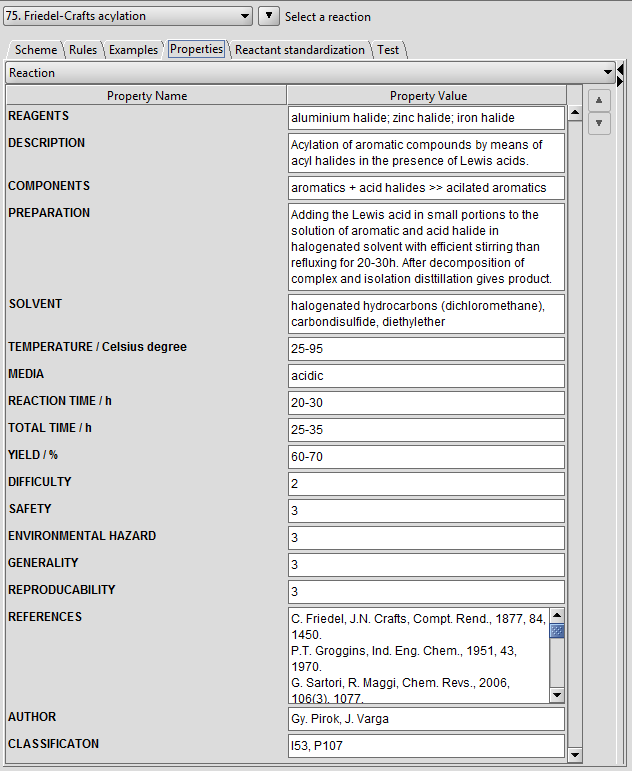Go to the Examples tab

(x=133, y=50)
